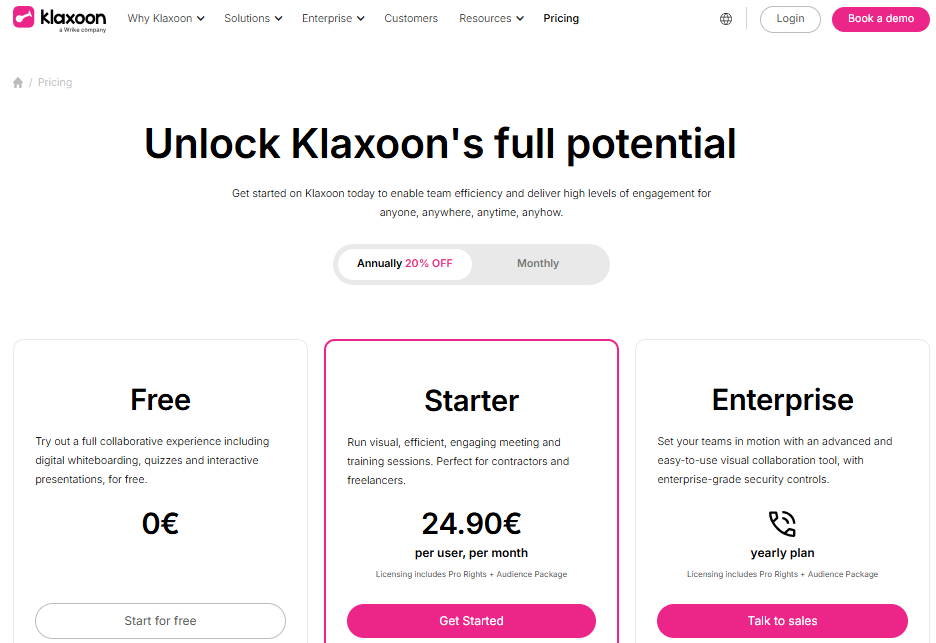Open the Resources dropdown menu
The image size is (936, 643).
[491, 19]
